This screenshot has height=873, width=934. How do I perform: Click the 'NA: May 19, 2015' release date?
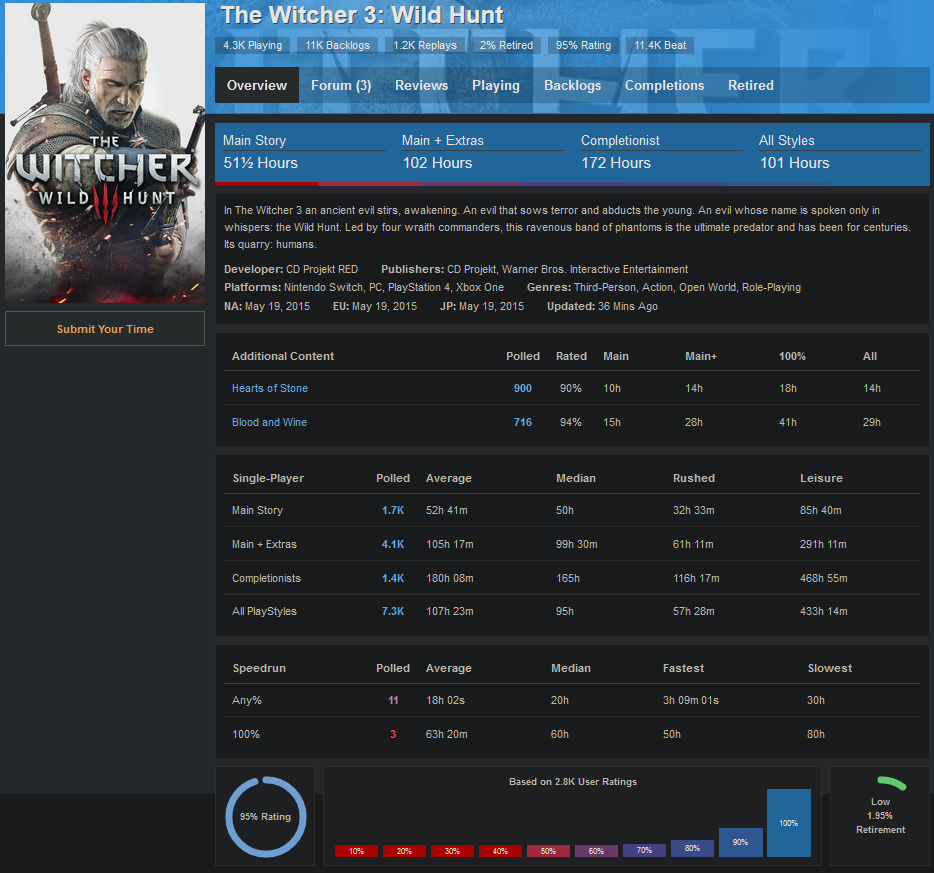point(267,306)
